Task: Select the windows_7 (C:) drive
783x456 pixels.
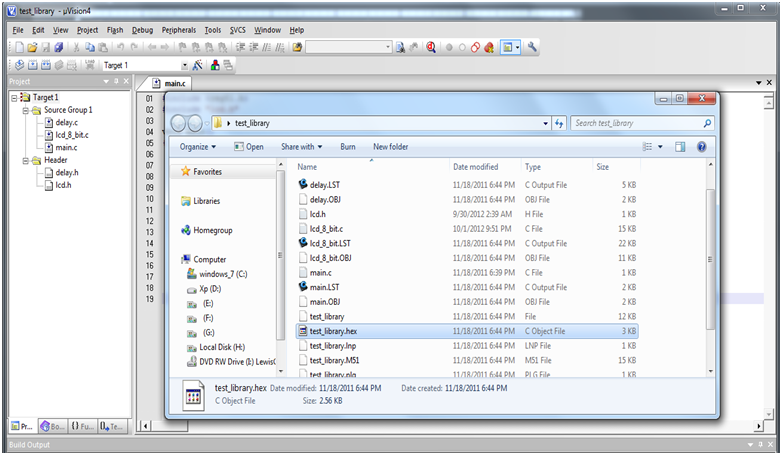Action: pos(223,274)
